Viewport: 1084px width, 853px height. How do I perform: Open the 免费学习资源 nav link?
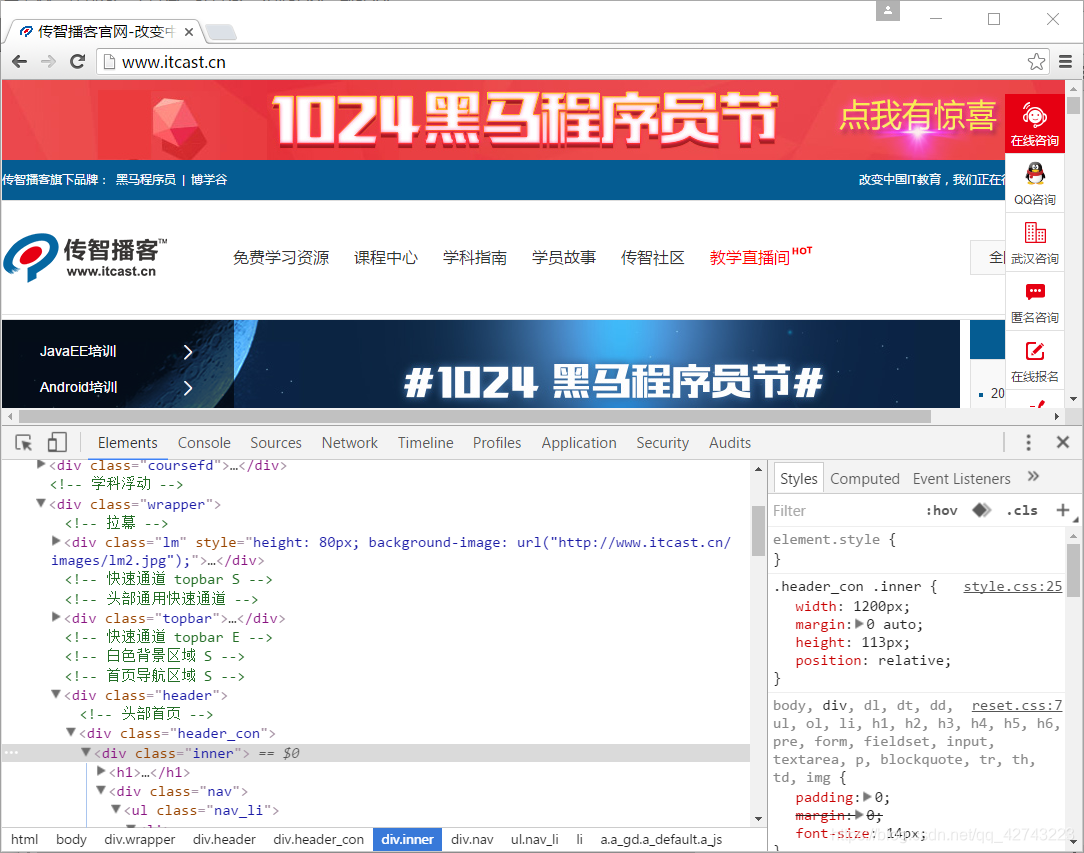[281, 258]
